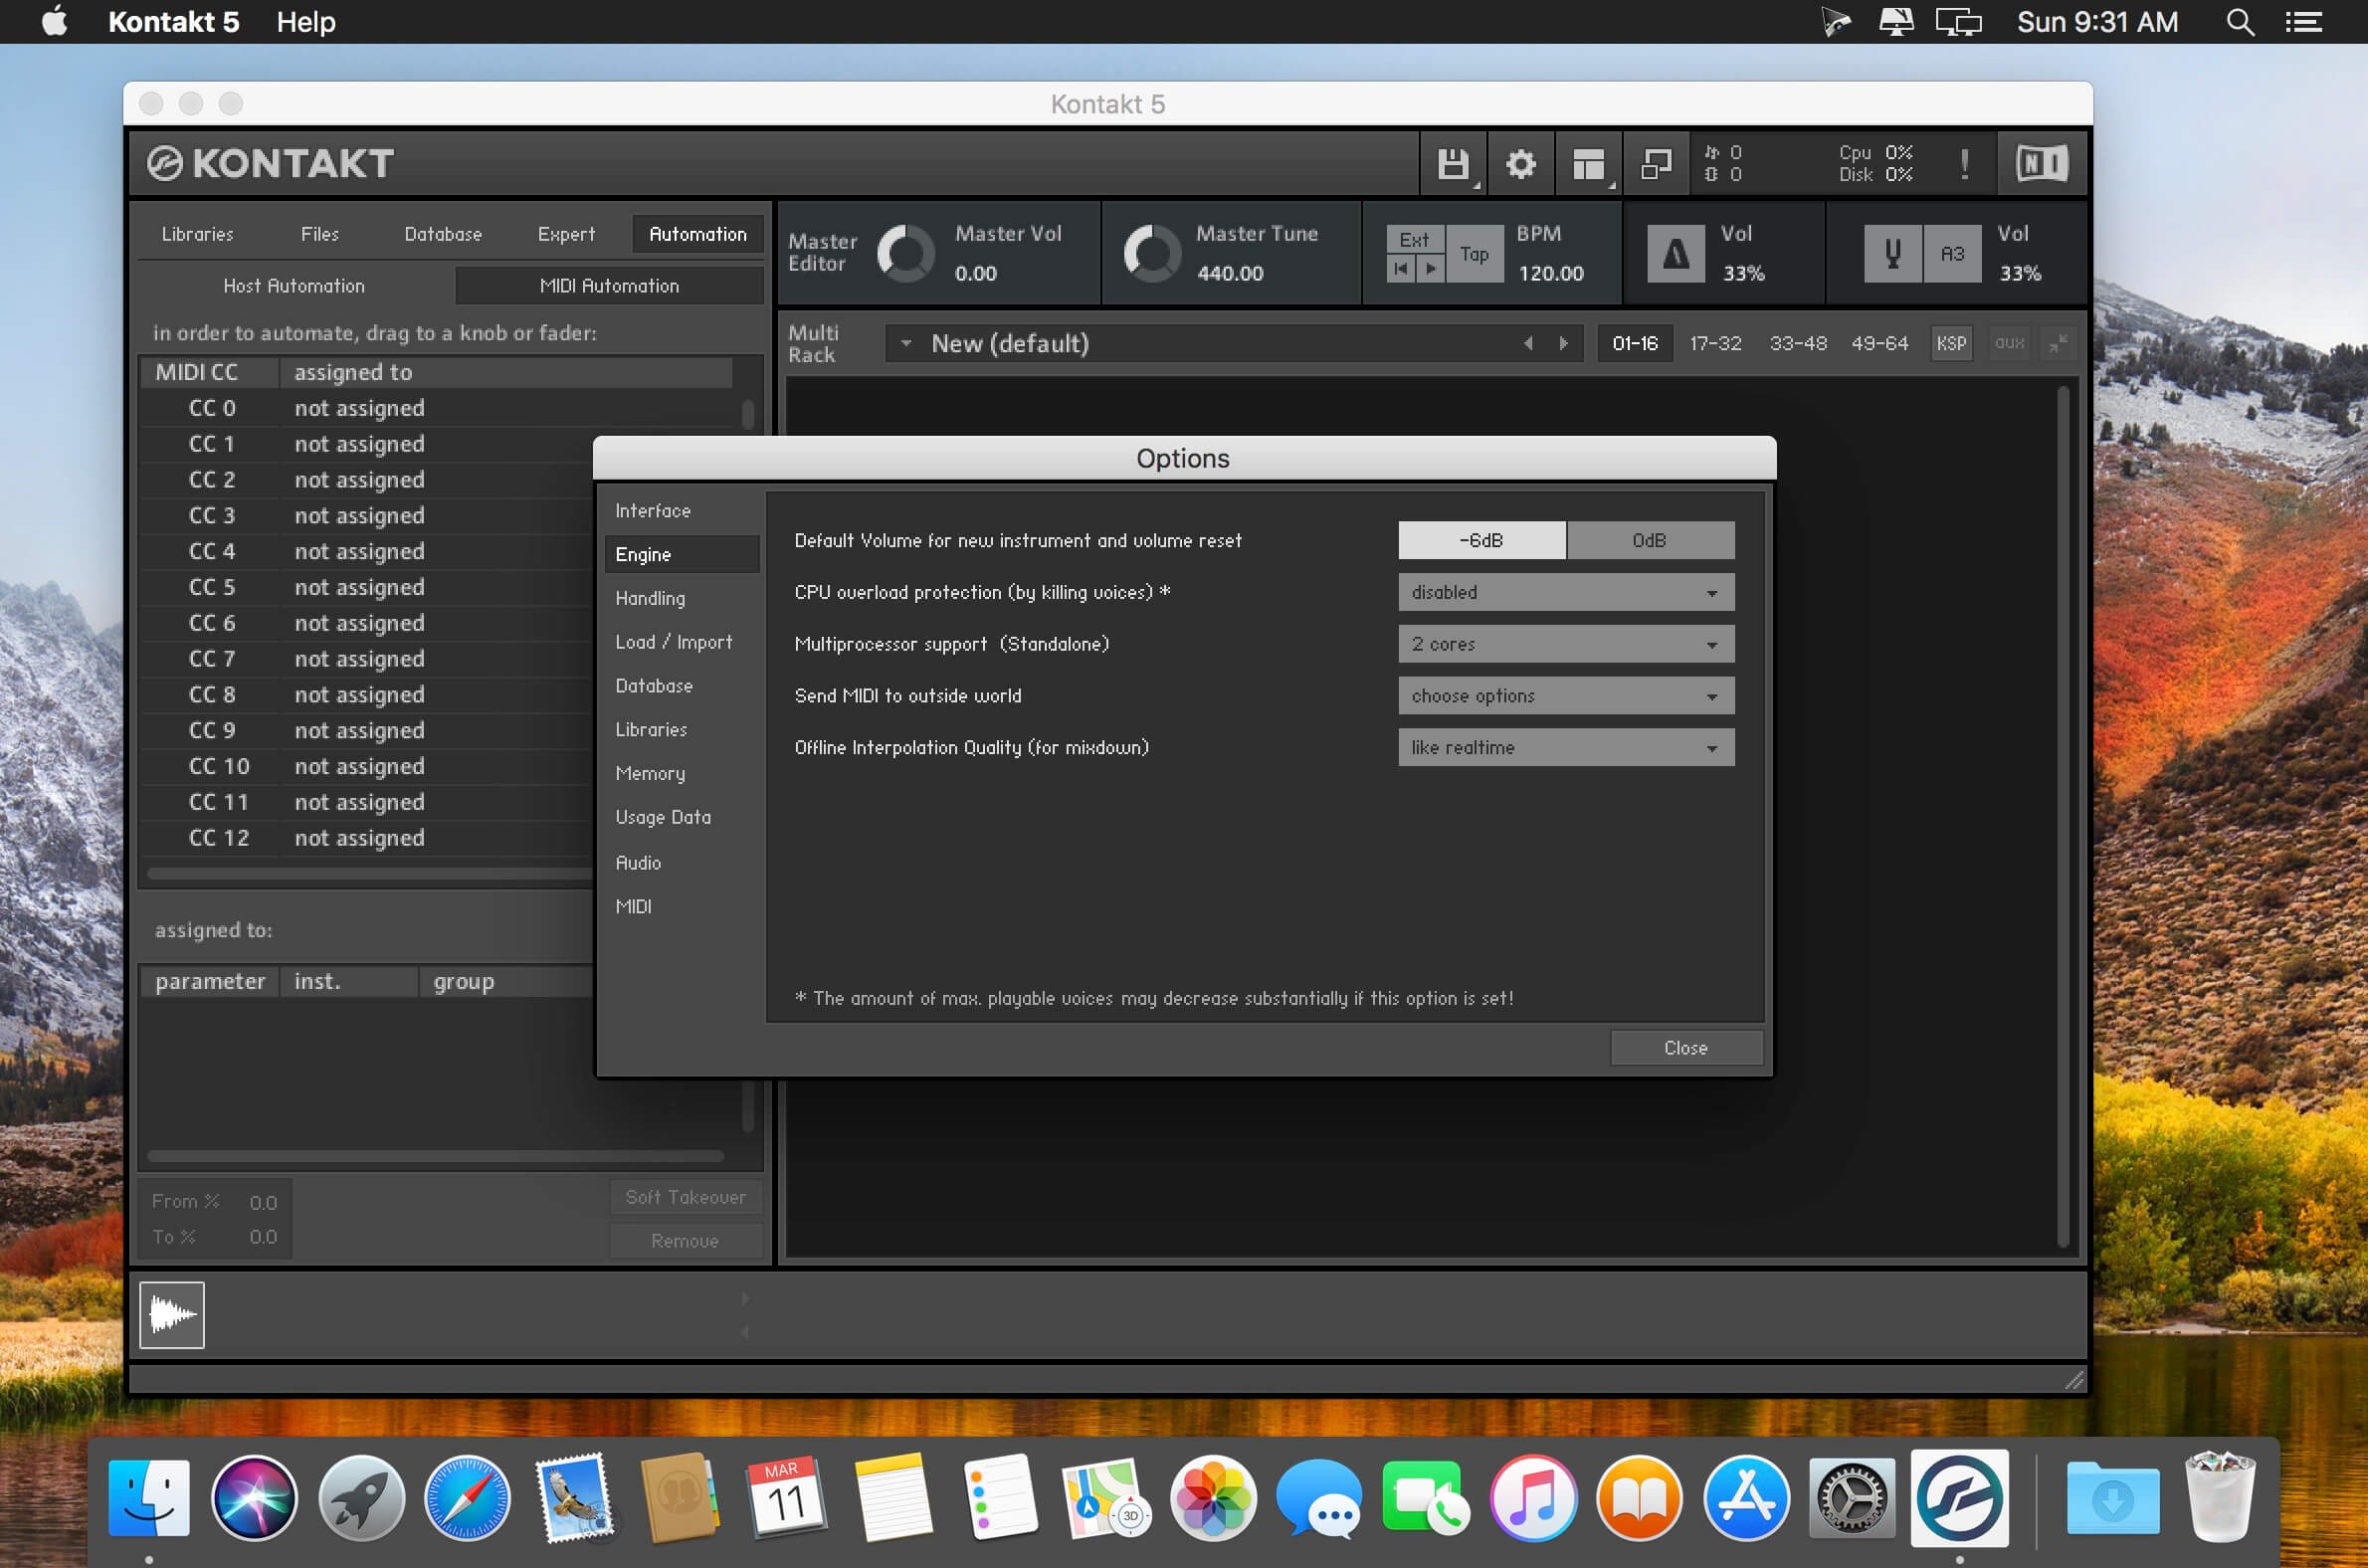Select -6dB default volume radio button
The height and width of the screenshot is (1568, 2368).
click(1479, 539)
